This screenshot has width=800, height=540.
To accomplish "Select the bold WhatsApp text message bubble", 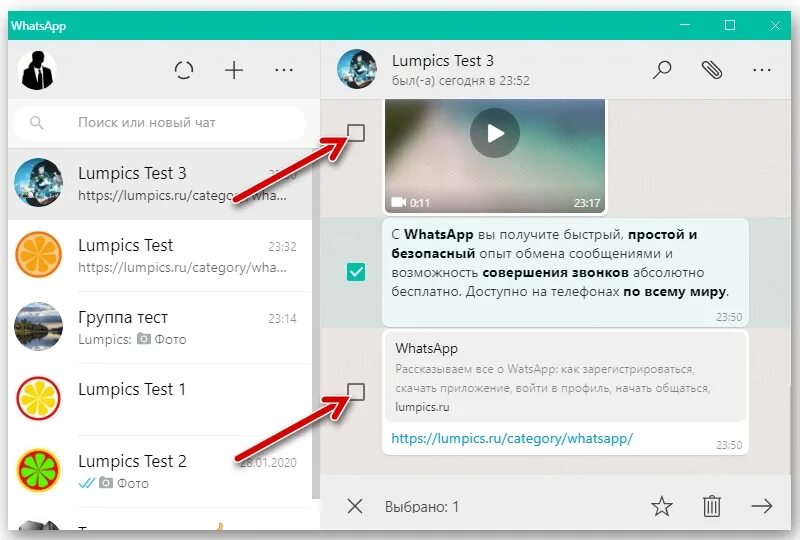I will (565, 273).
